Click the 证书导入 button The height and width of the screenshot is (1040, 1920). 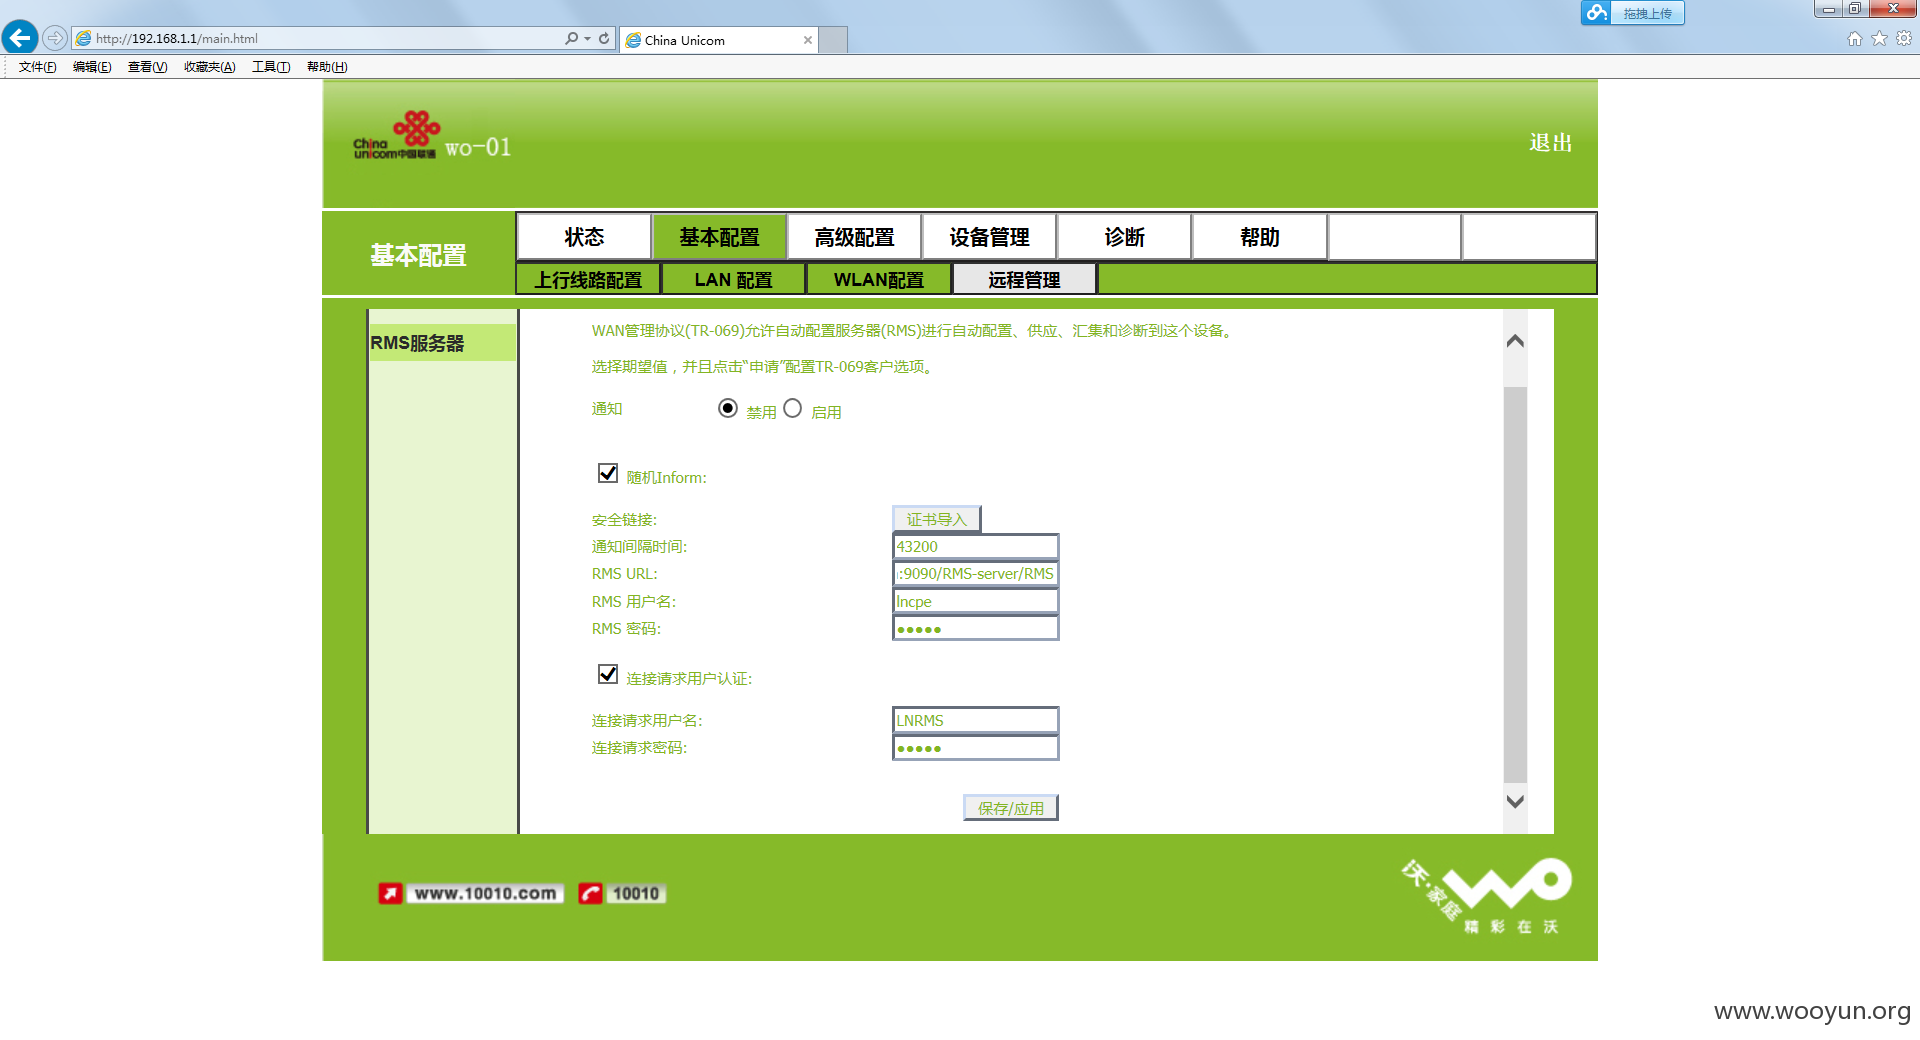pos(937,519)
